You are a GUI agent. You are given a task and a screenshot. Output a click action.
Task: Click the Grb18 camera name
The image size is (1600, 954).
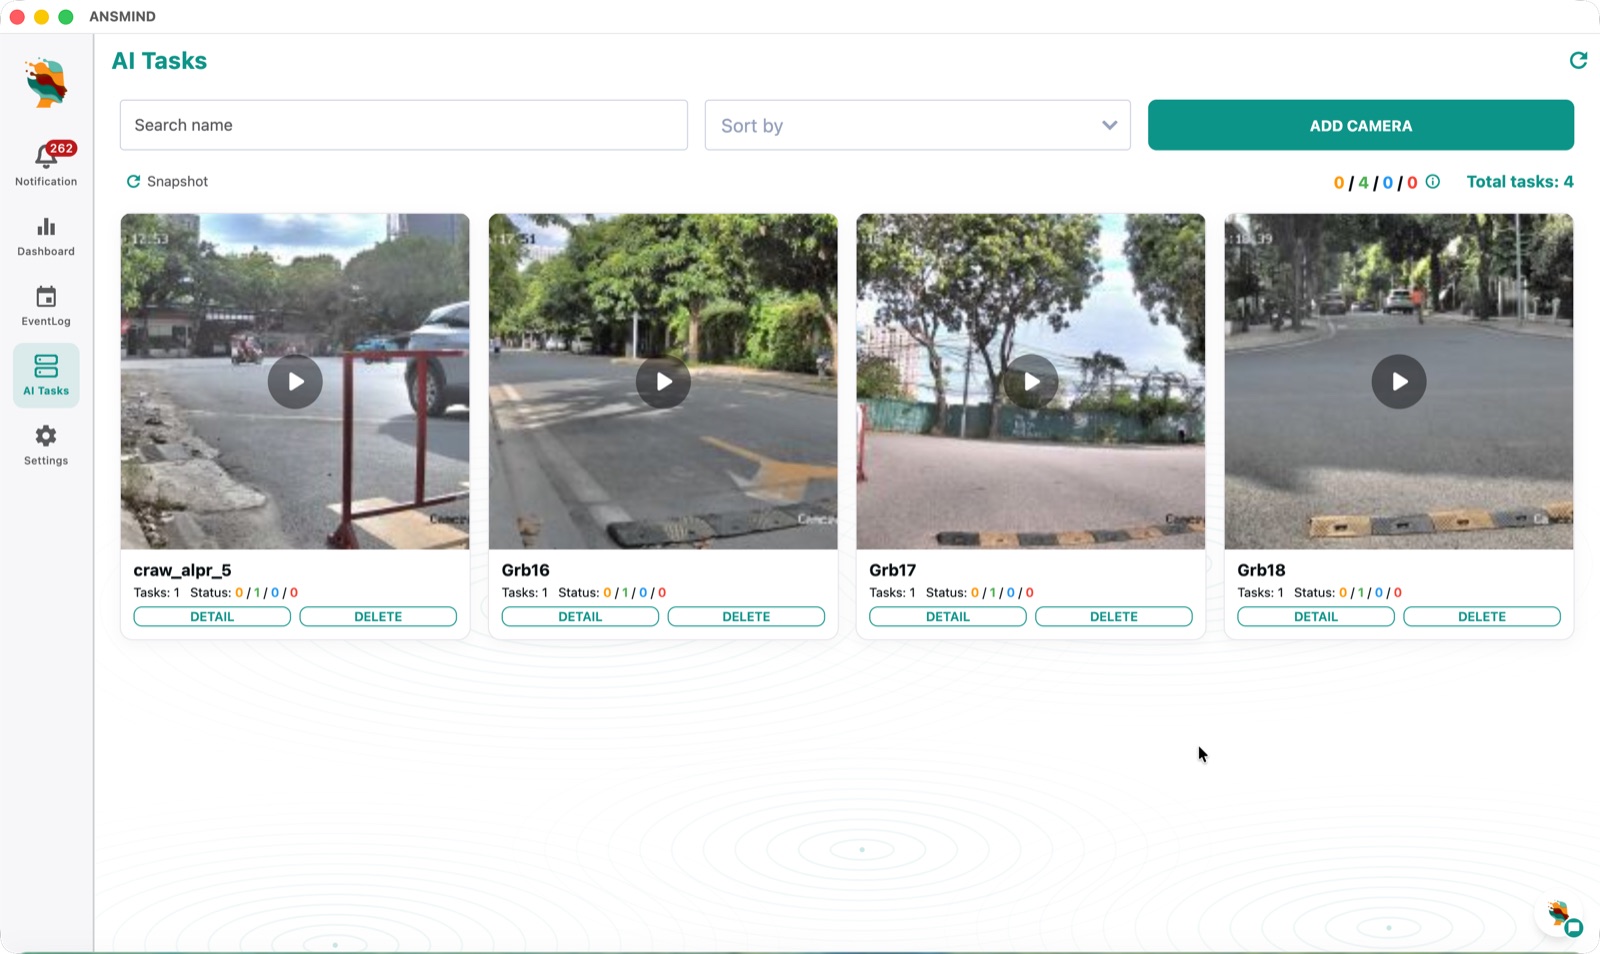point(1261,570)
